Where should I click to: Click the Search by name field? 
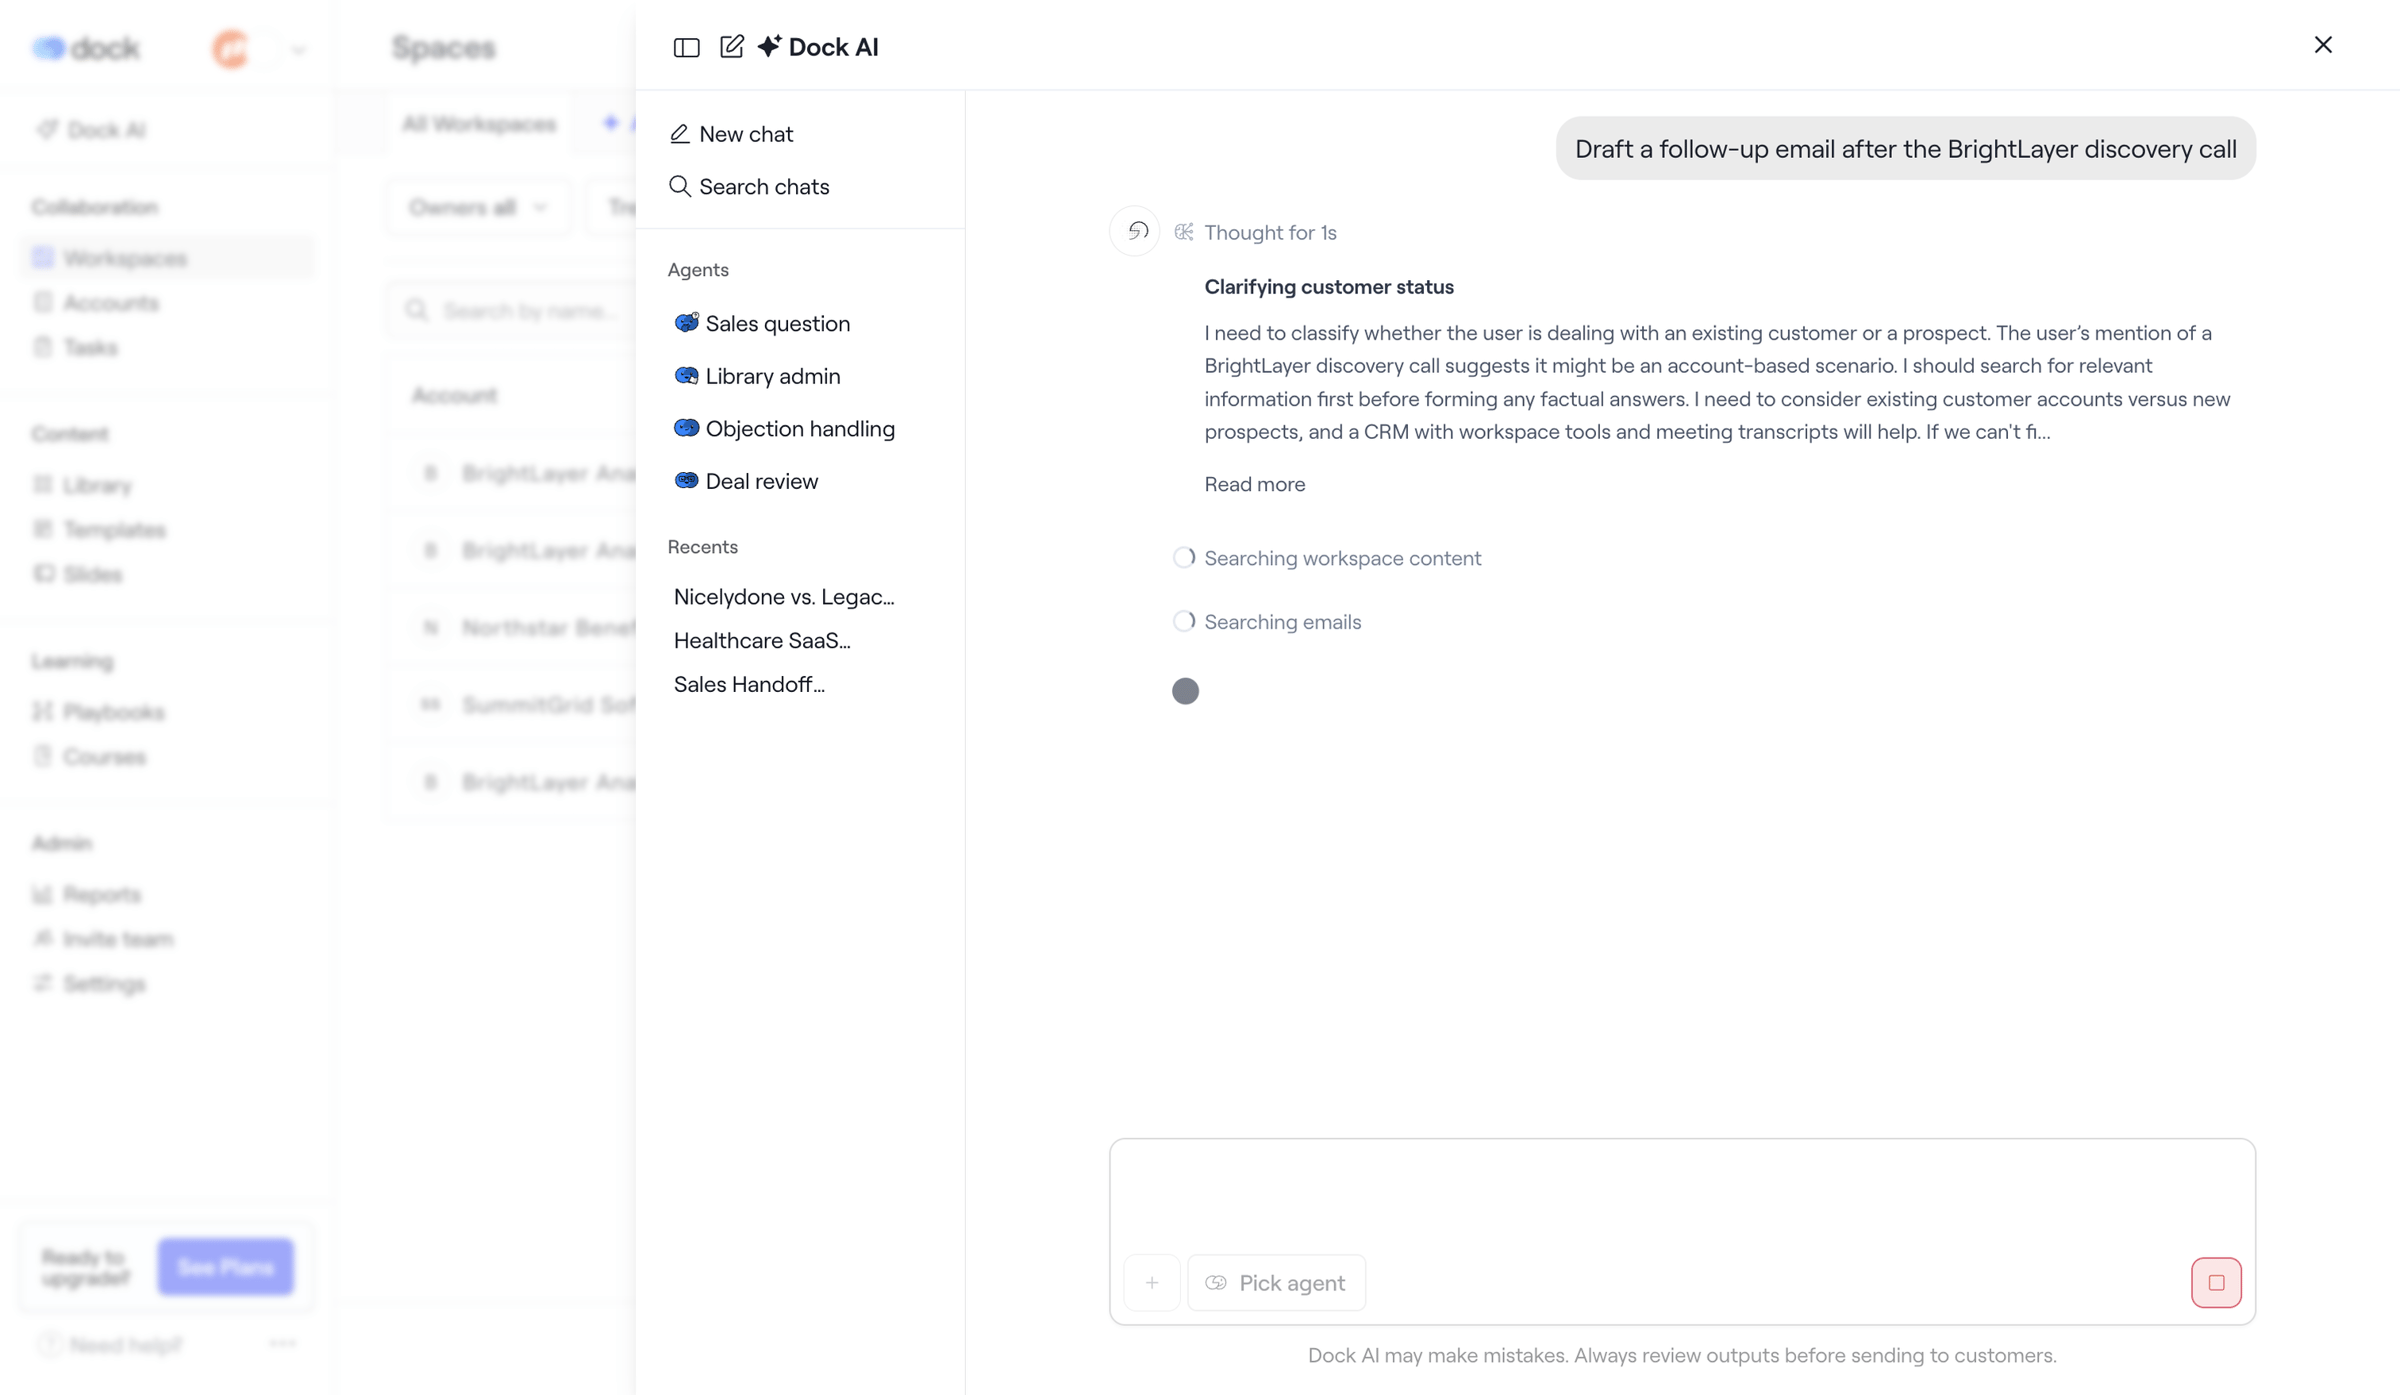(x=514, y=311)
